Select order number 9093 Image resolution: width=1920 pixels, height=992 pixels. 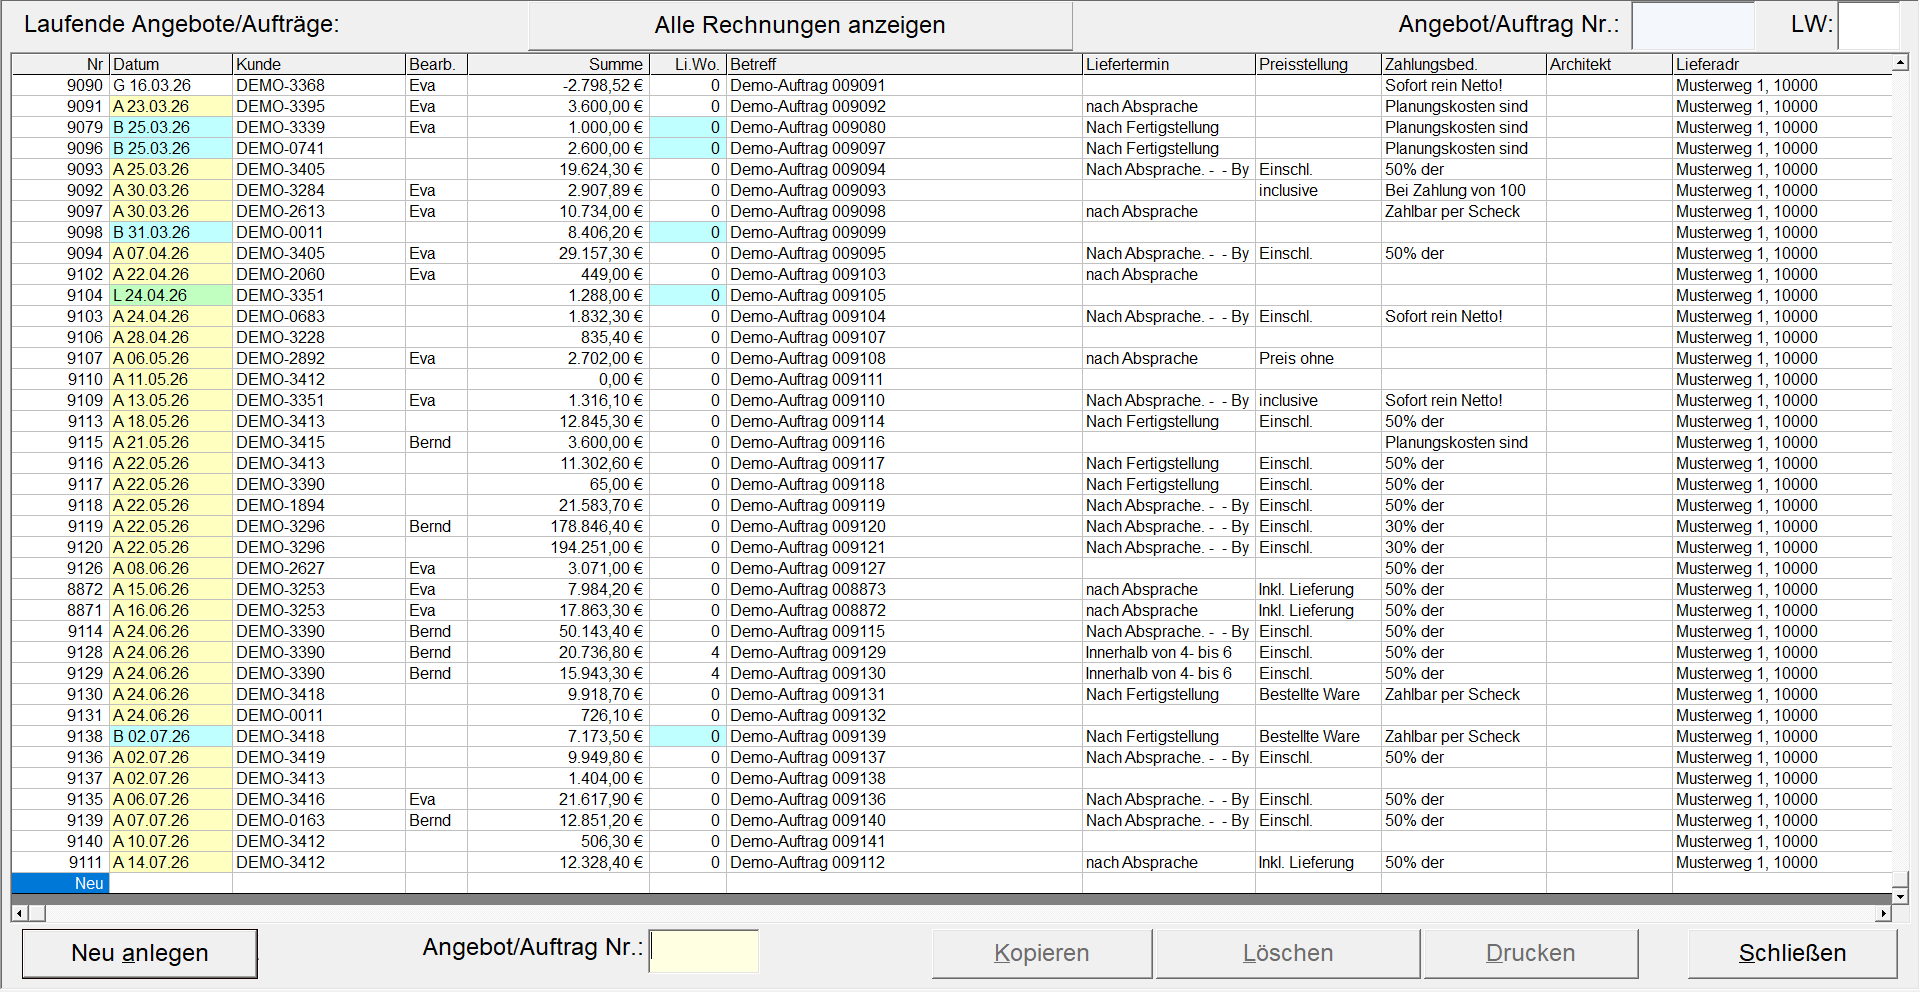60,170
